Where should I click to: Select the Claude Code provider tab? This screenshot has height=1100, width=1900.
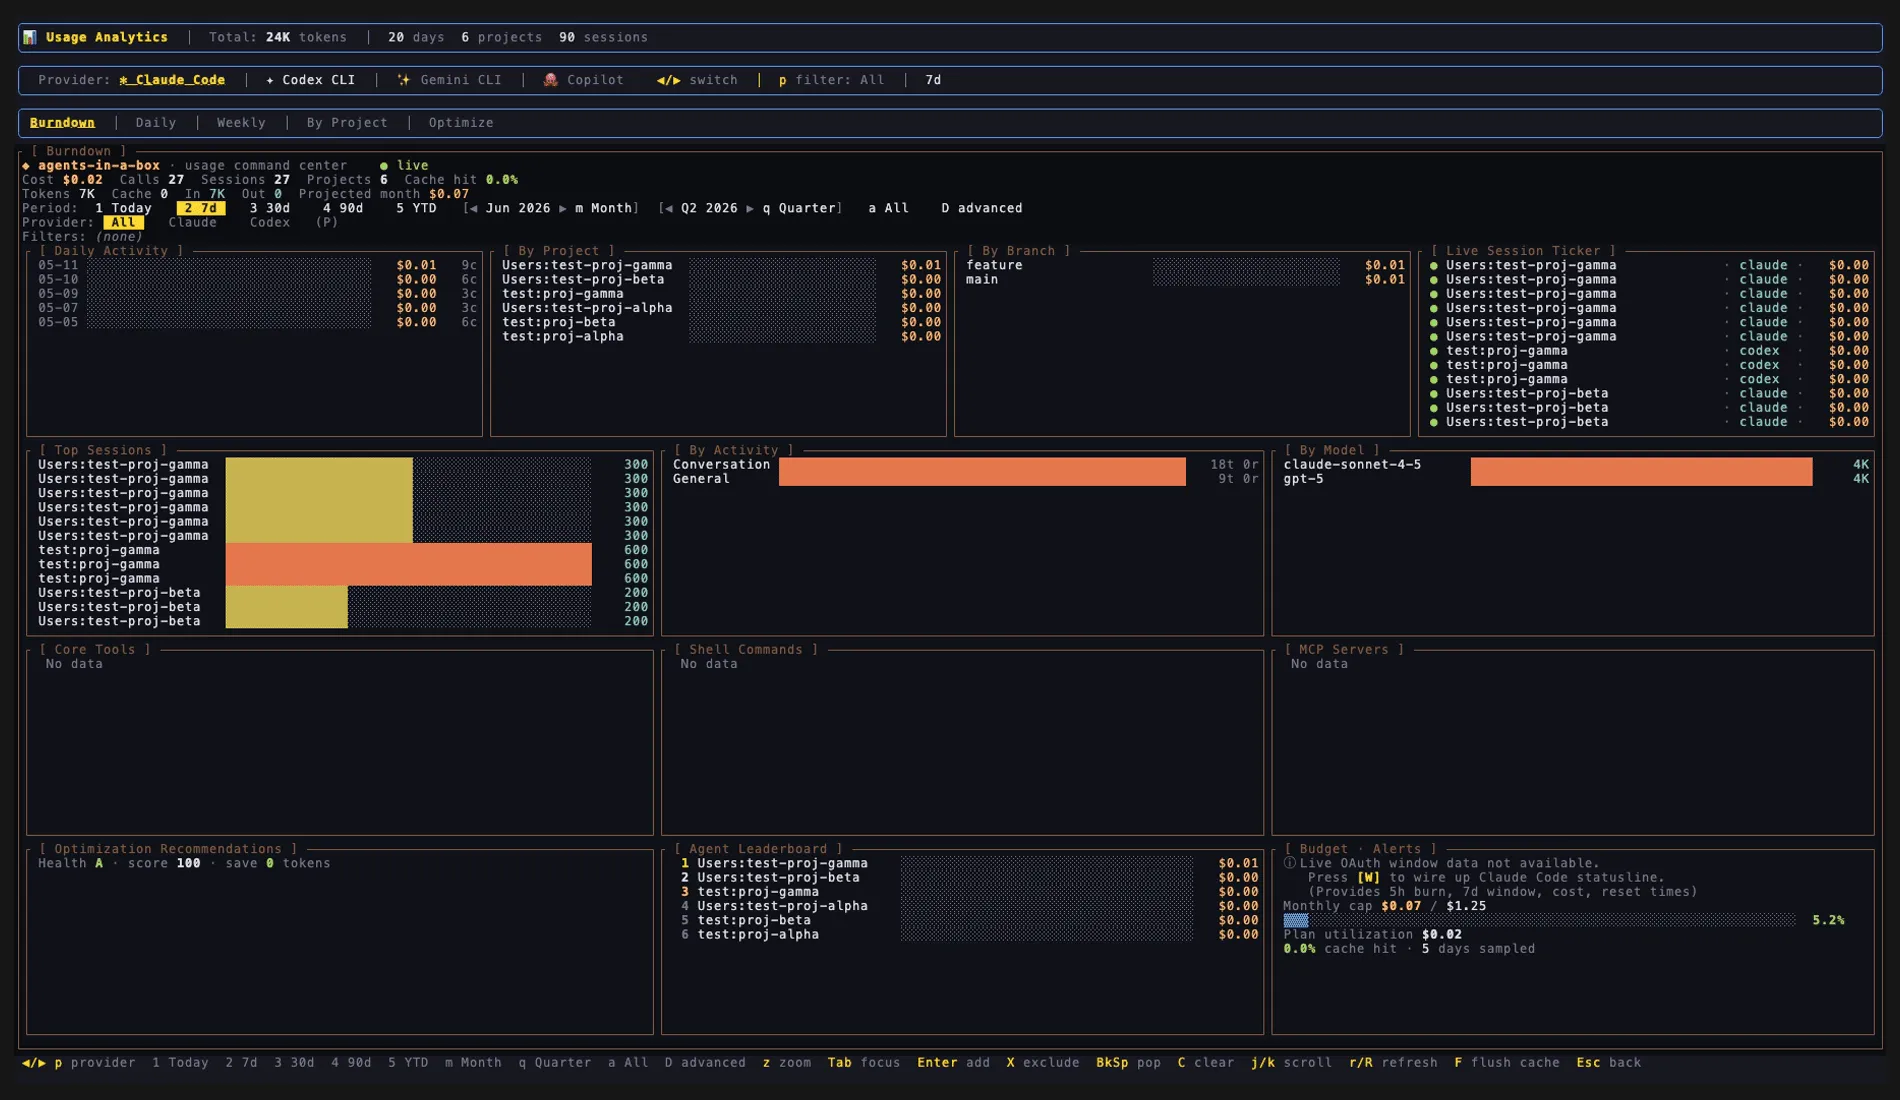tap(172, 80)
